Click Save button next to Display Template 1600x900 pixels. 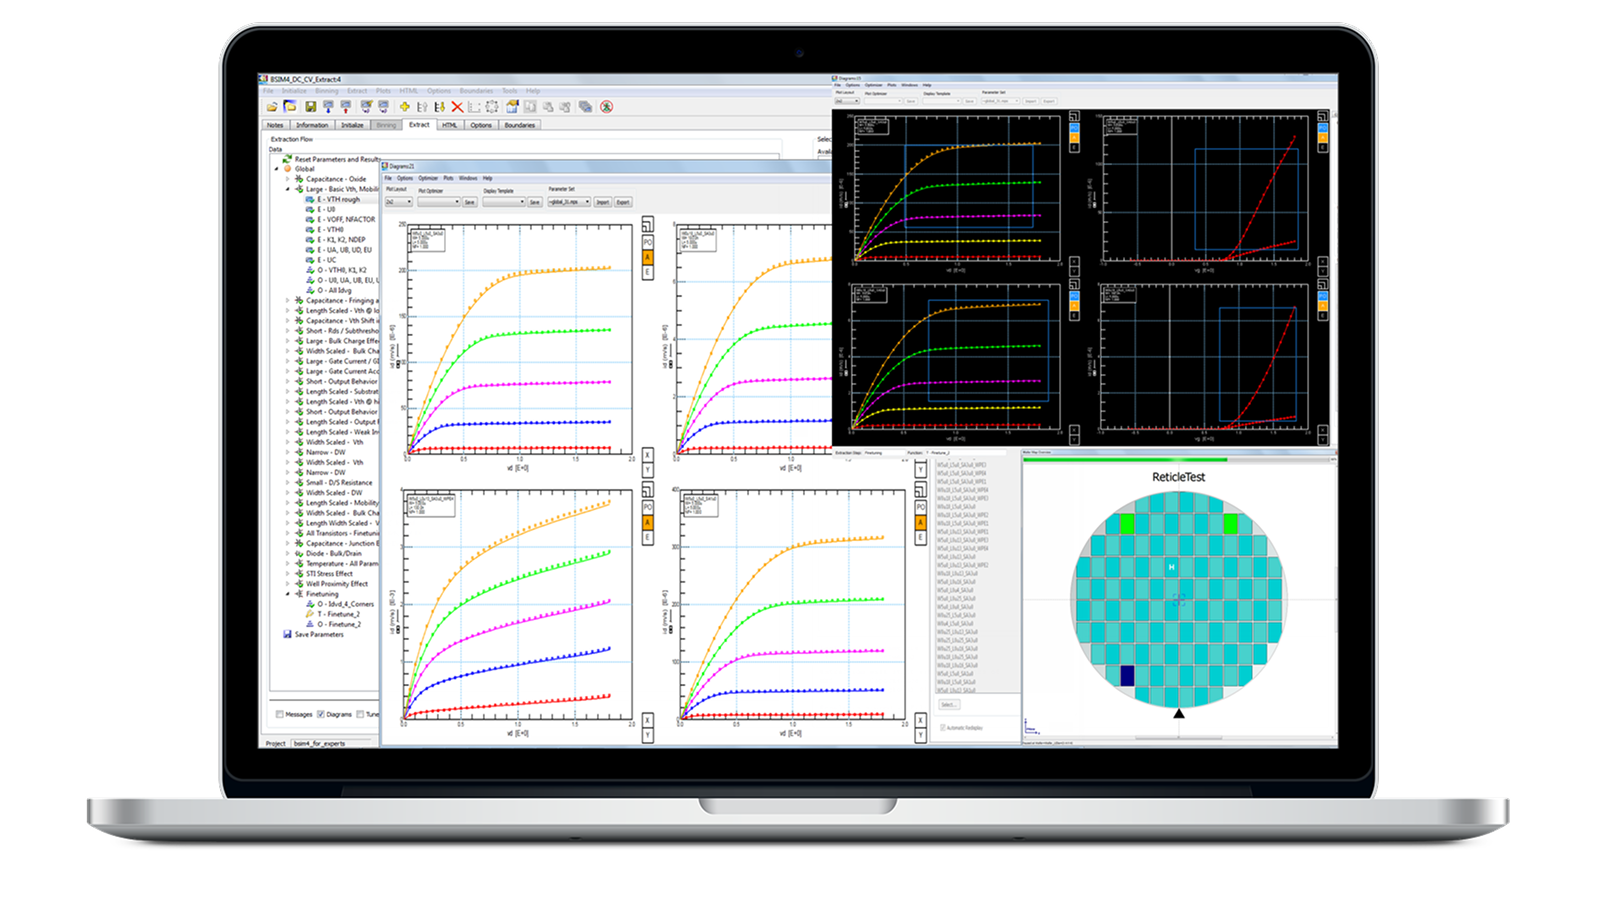pyautogui.click(x=534, y=202)
